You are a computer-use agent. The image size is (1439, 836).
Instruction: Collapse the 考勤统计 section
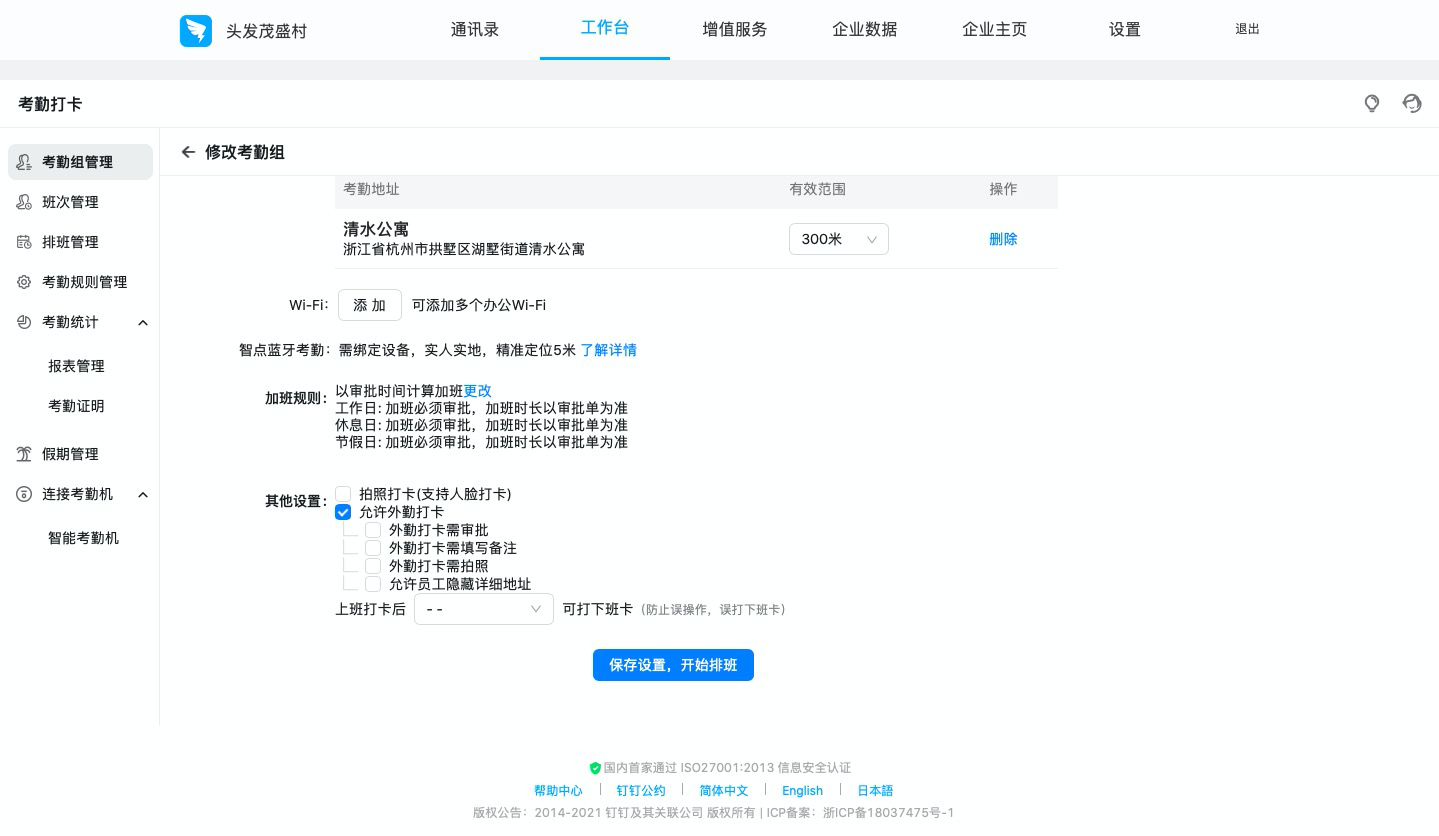coord(143,322)
